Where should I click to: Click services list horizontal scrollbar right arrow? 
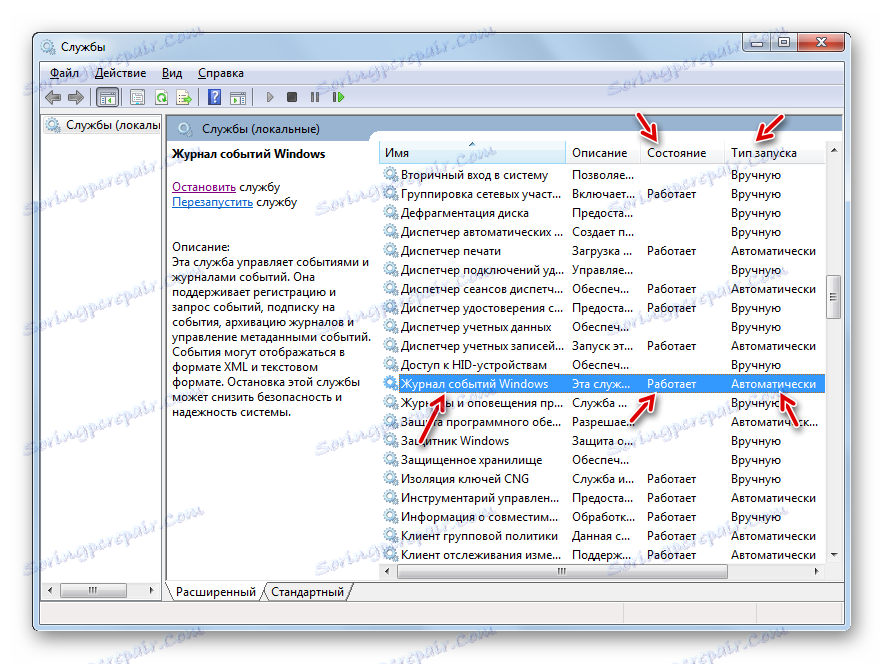(x=816, y=572)
